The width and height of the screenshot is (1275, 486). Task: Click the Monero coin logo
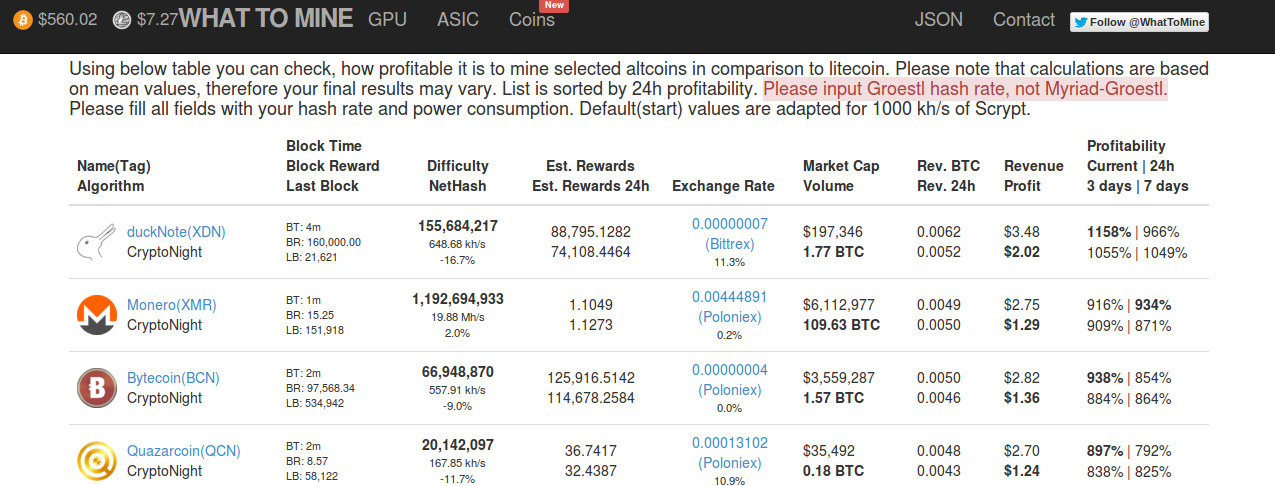97,315
